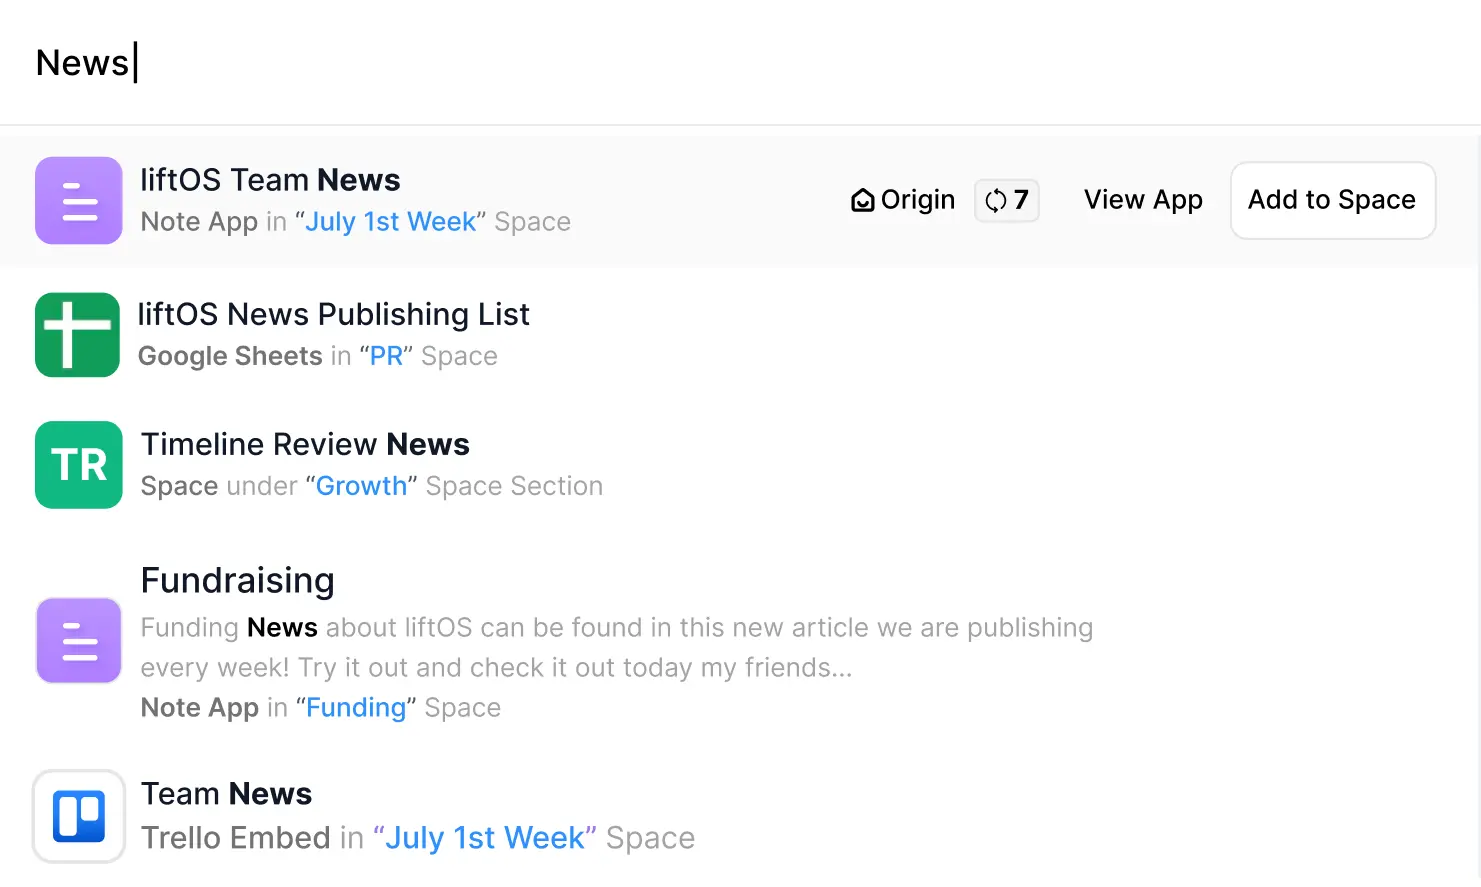
Task: Click the Fundraising snippet starting "Funding News about"
Action: [617, 648]
